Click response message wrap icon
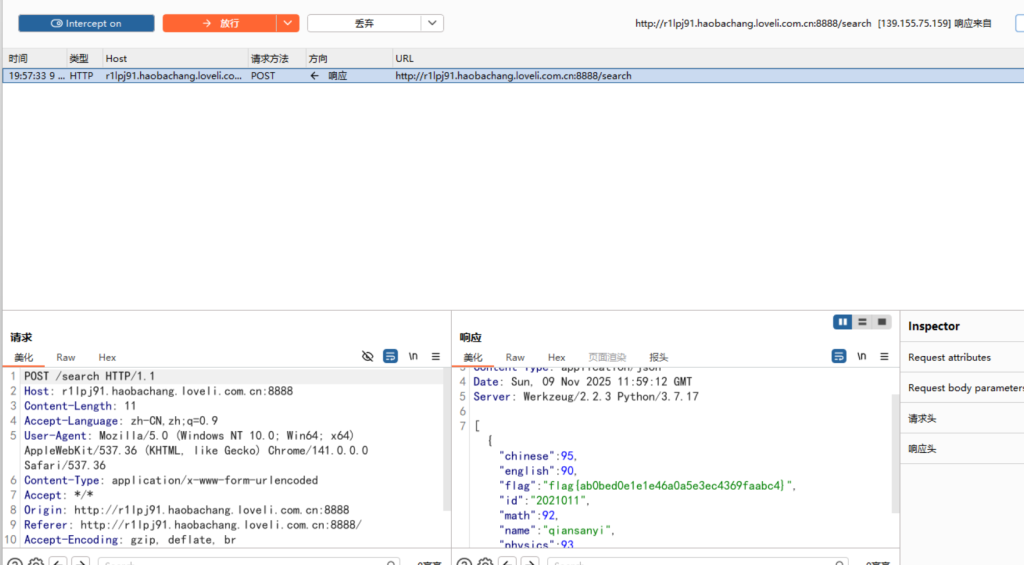 pos(839,356)
